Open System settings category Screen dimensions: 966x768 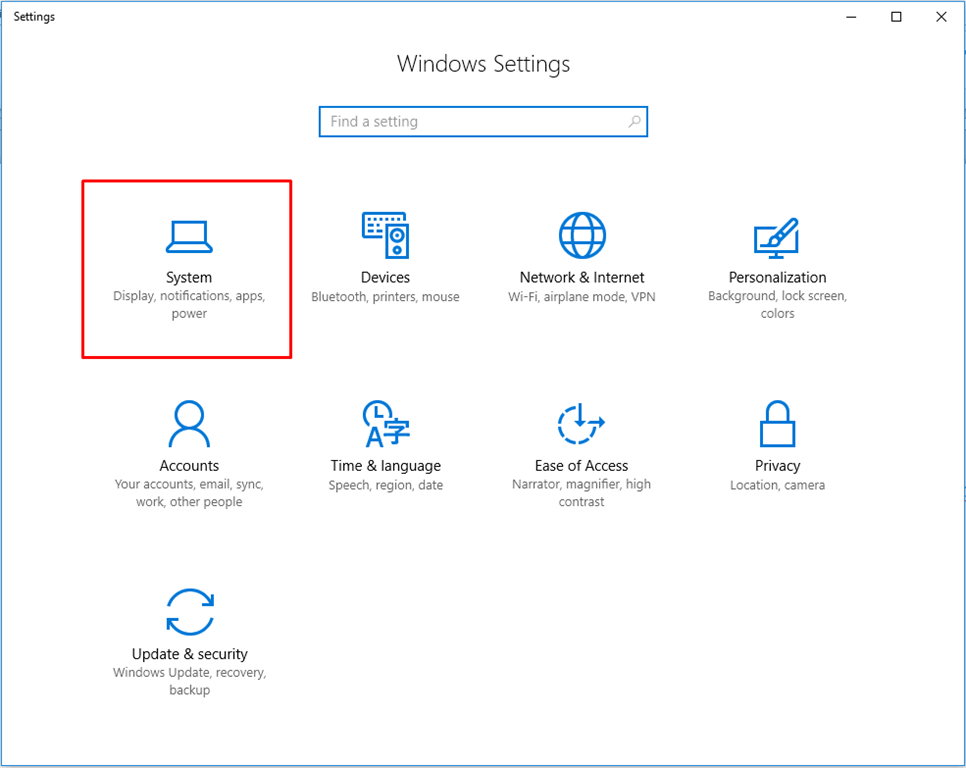point(188,270)
